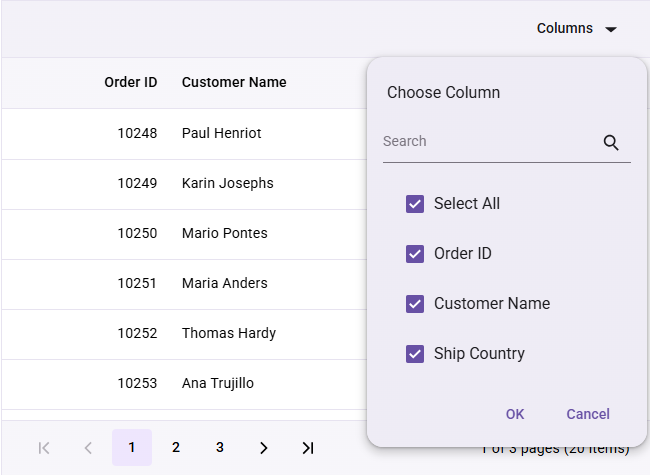
Task: Select the Karin Josephs cell
Action: [x=228, y=183]
